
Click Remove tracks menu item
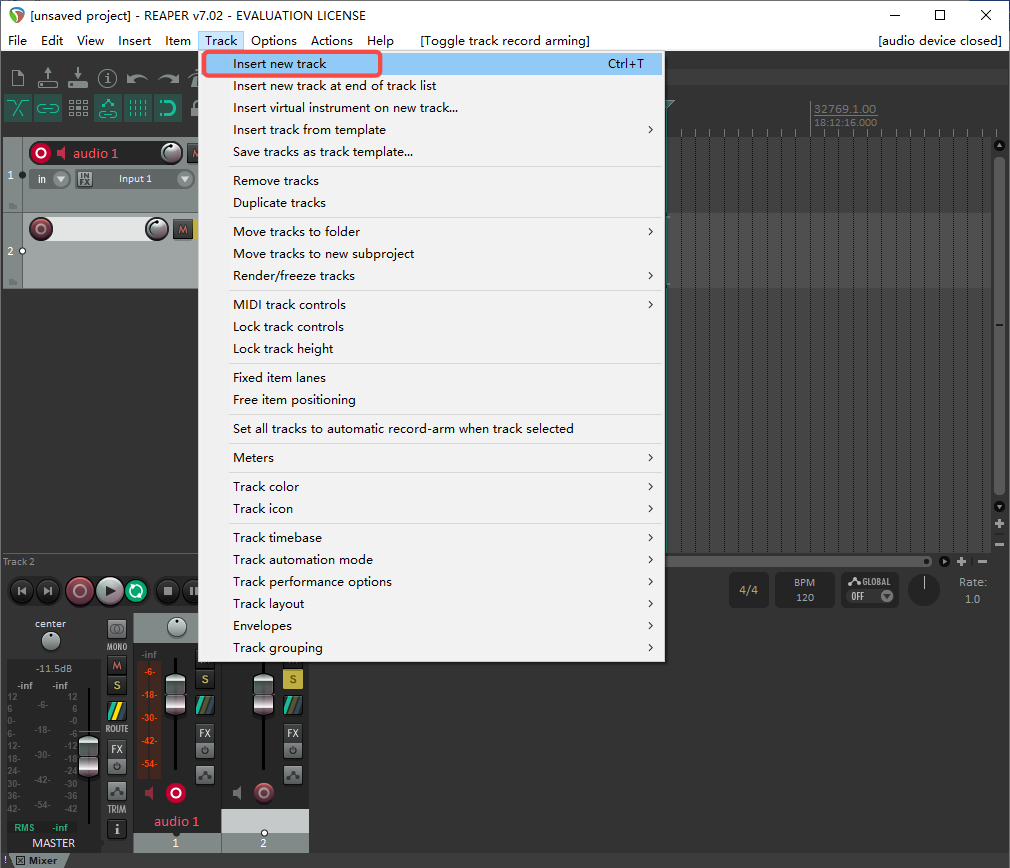click(432, 180)
